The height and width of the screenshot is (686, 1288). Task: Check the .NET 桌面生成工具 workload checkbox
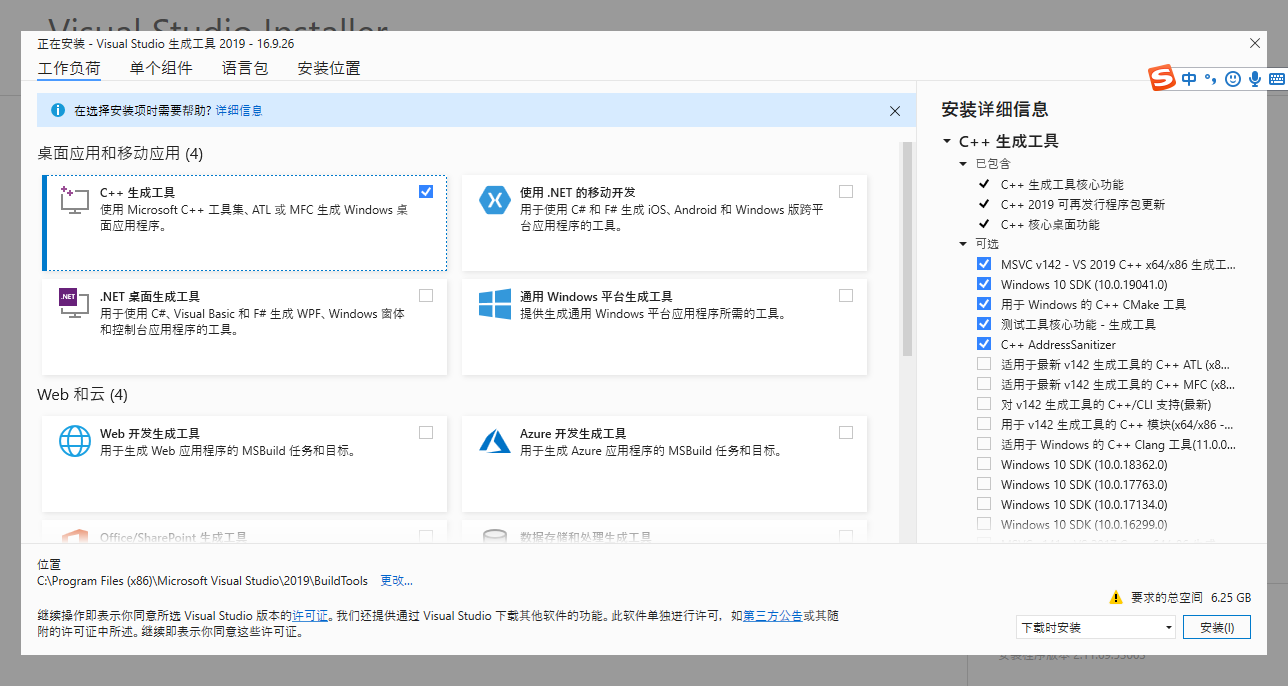coord(426,295)
